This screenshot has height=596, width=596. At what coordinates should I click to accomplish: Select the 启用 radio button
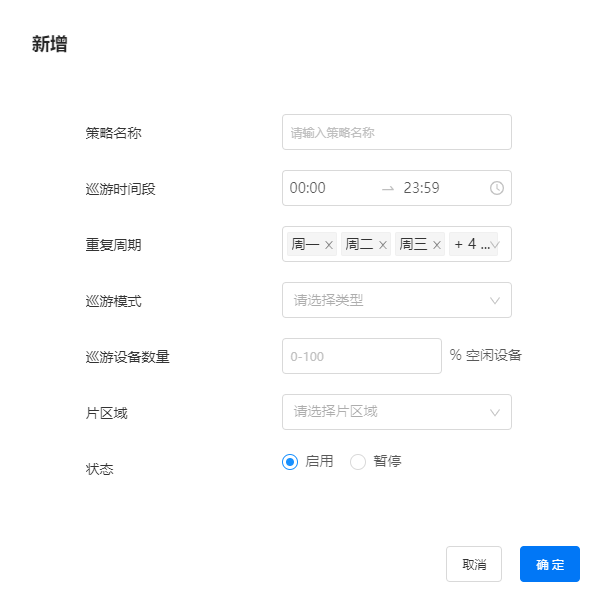(290, 462)
